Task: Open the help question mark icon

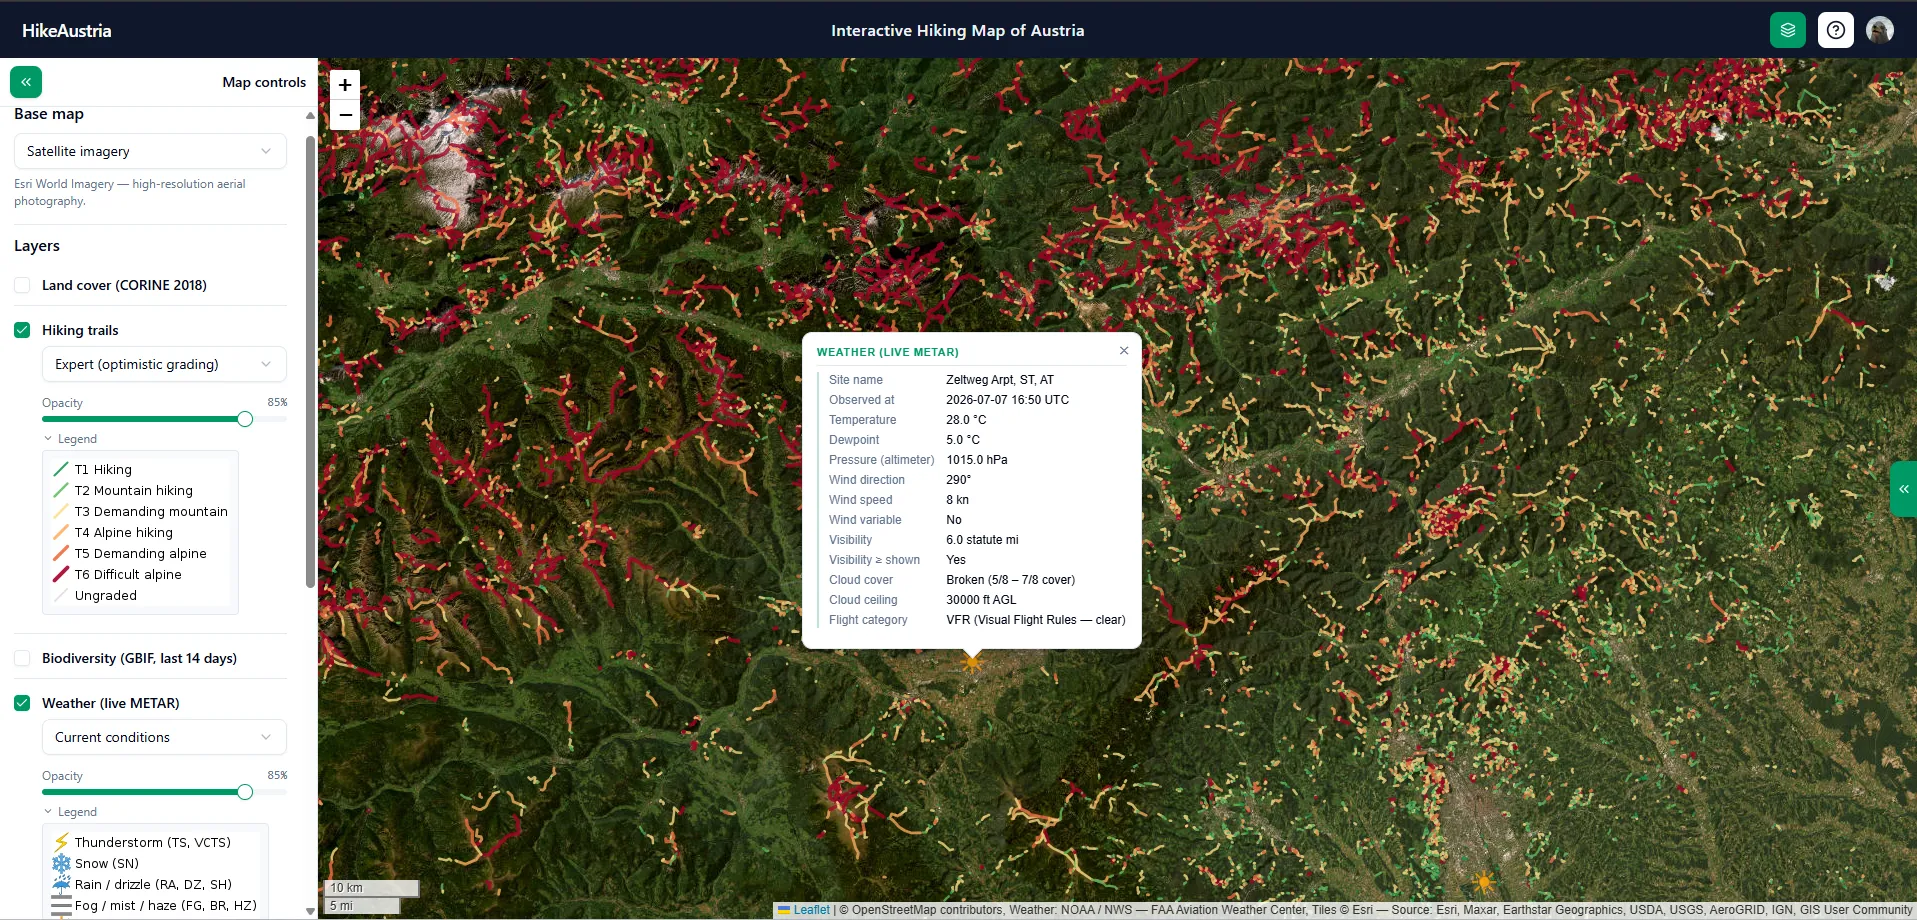Action: (x=1836, y=30)
